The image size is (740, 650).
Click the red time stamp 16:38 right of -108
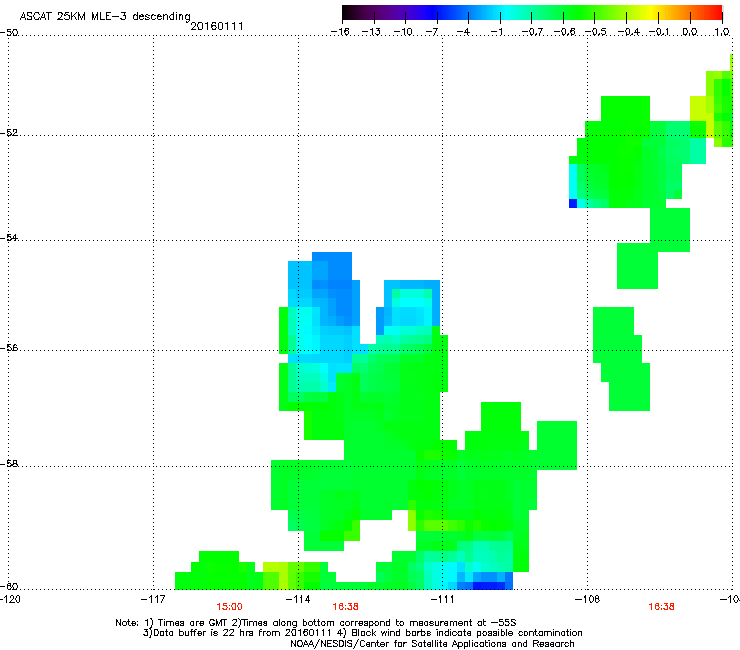[661, 607]
